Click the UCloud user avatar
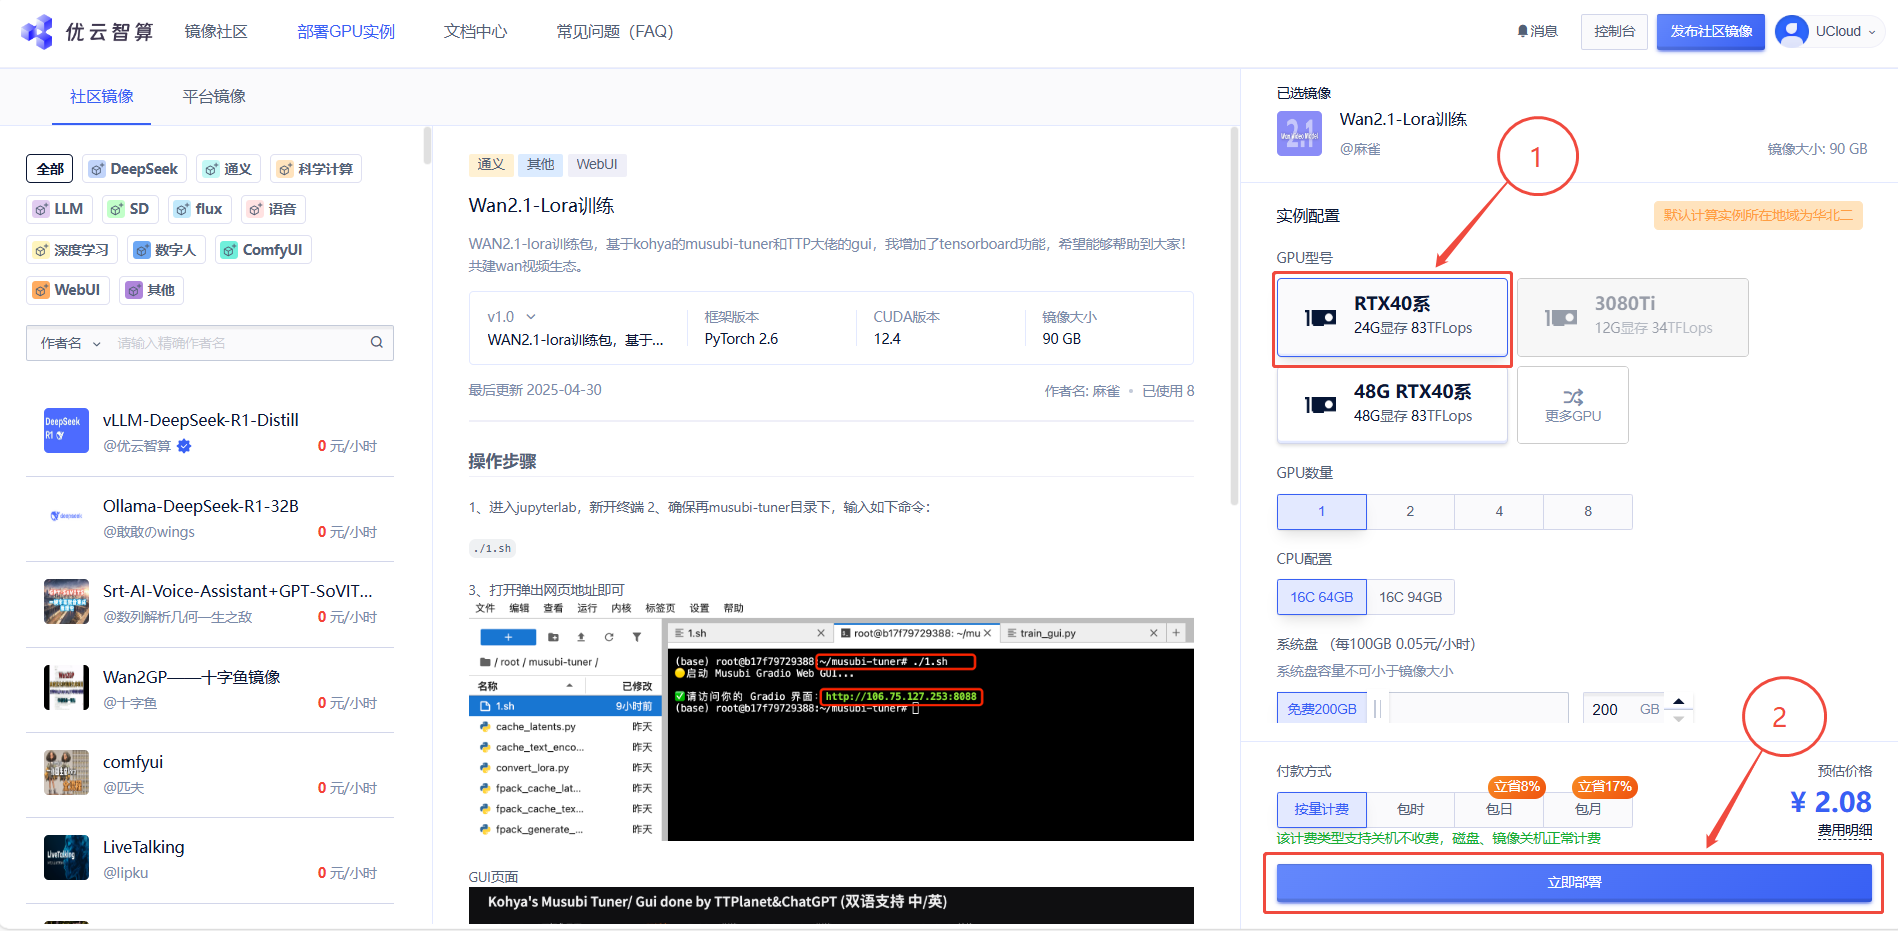Image resolution: width=1898 pixels, height=931 pixels. [x=1791, y=31]
